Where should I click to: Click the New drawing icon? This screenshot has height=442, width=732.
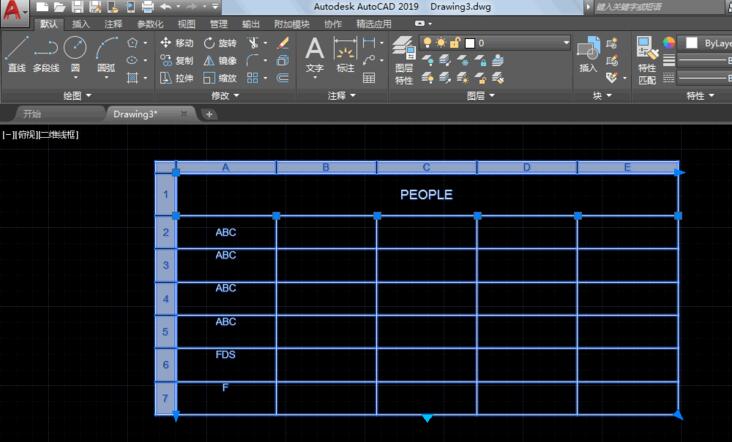(42, 7)
